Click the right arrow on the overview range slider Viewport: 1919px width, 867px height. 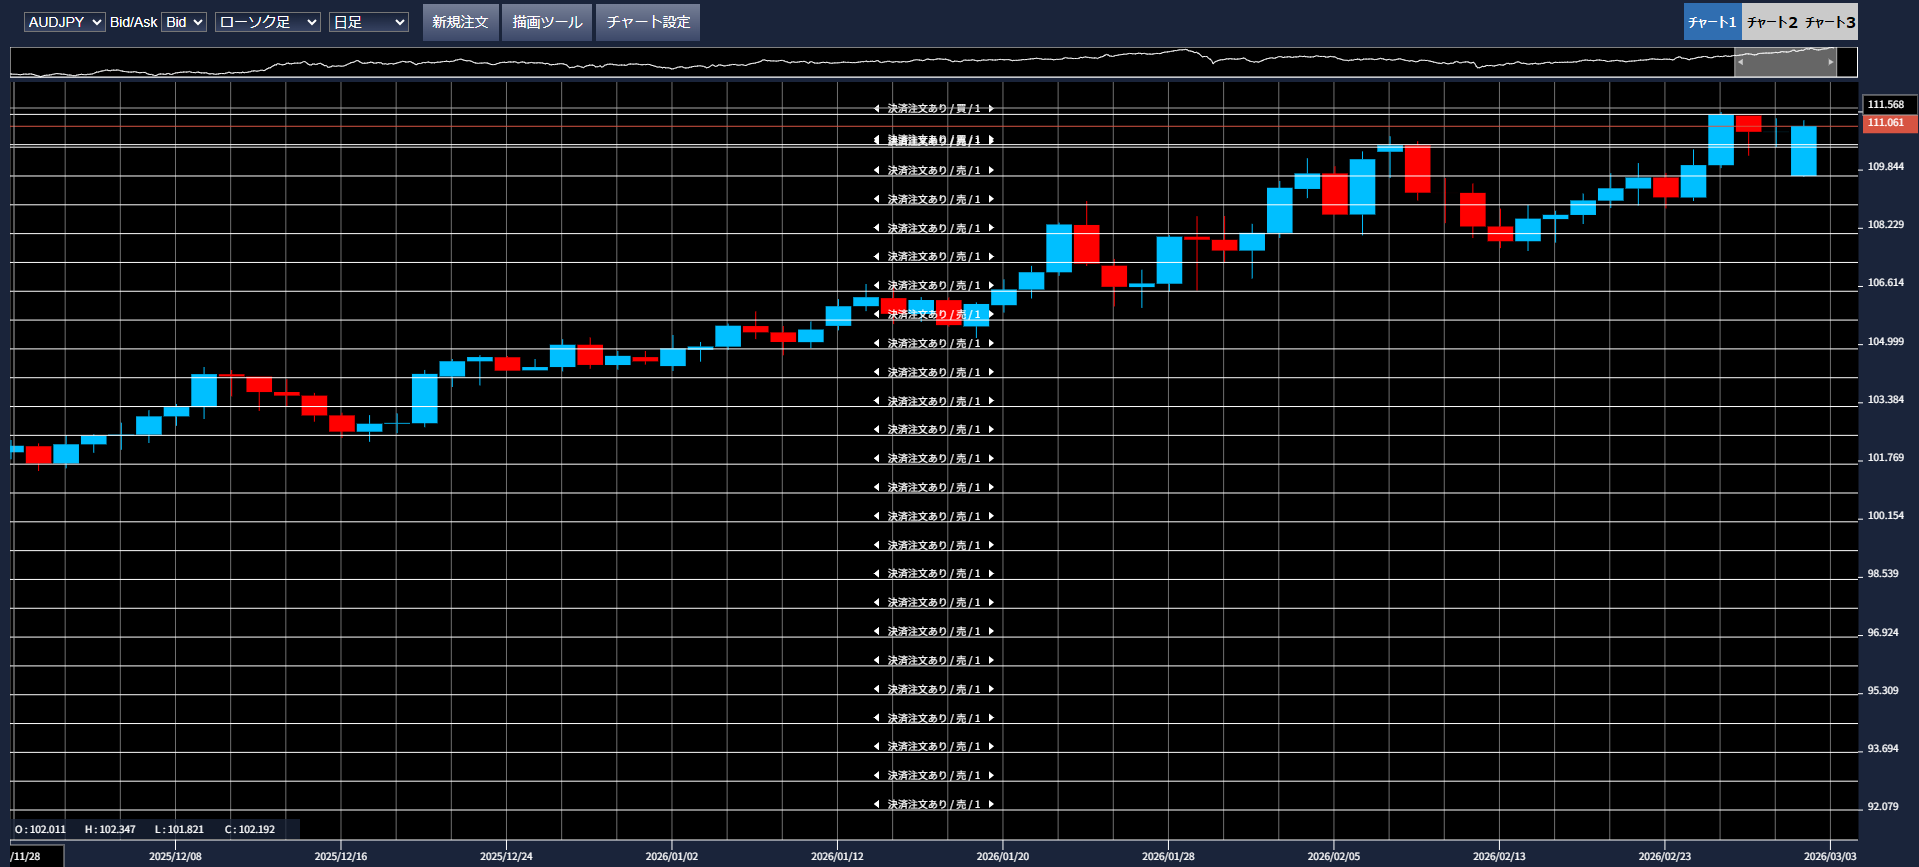(1831, 62)
